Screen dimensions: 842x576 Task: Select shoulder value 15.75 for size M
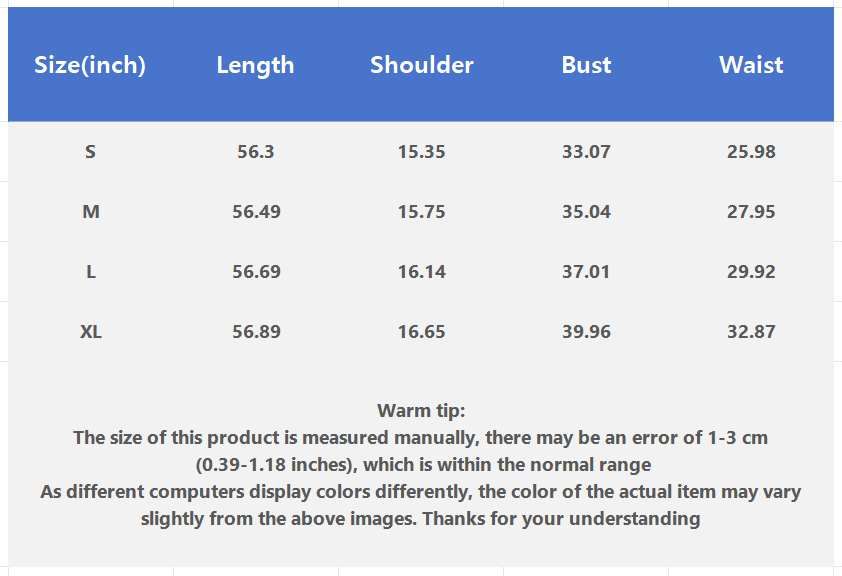coord(421,212)
